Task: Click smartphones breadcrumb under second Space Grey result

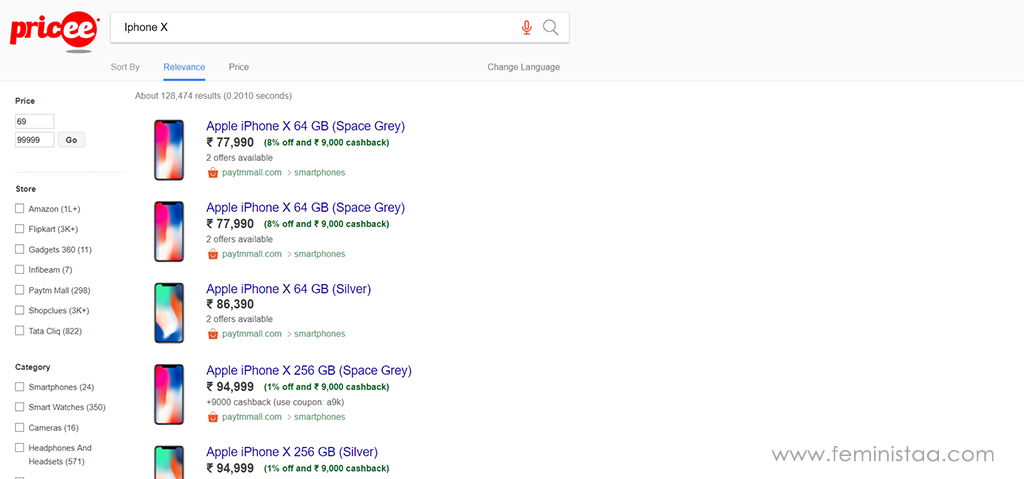Action: pos(319,254)
